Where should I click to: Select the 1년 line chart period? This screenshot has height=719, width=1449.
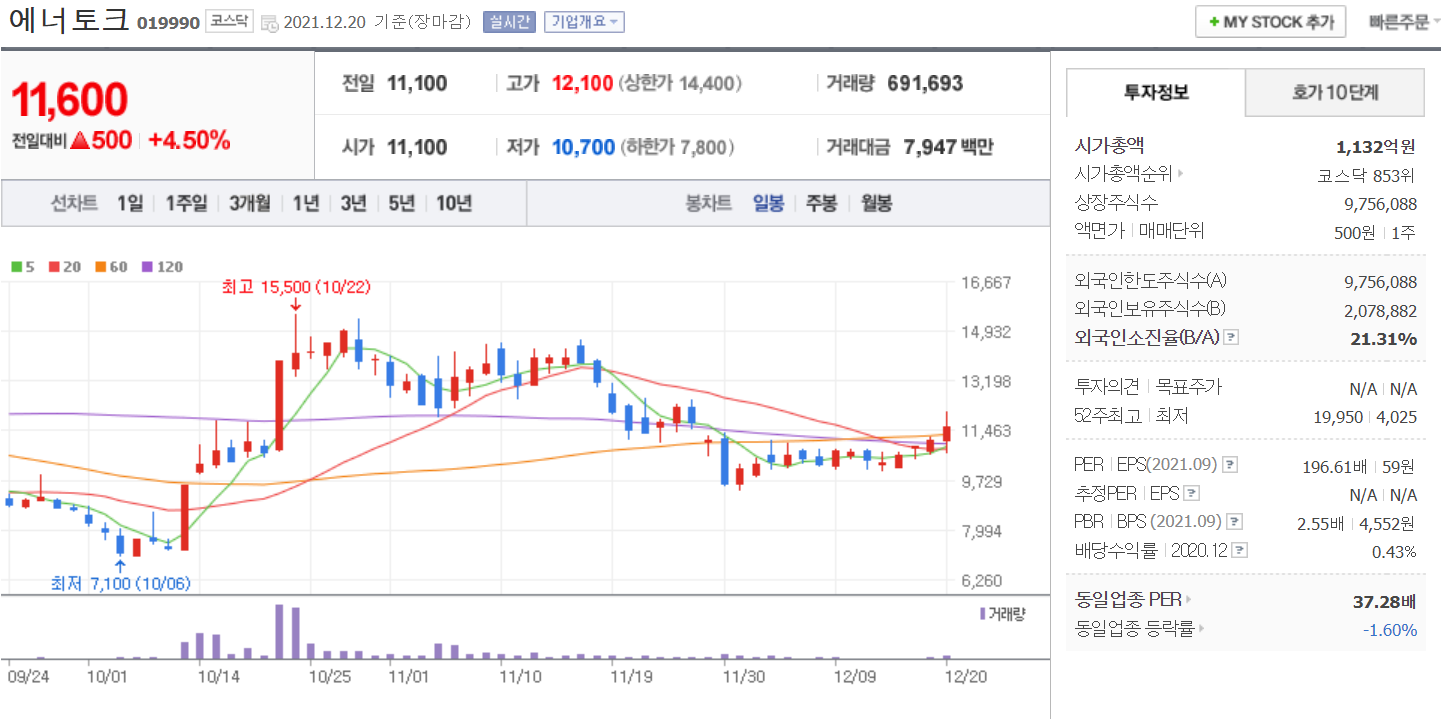point(306,204)
